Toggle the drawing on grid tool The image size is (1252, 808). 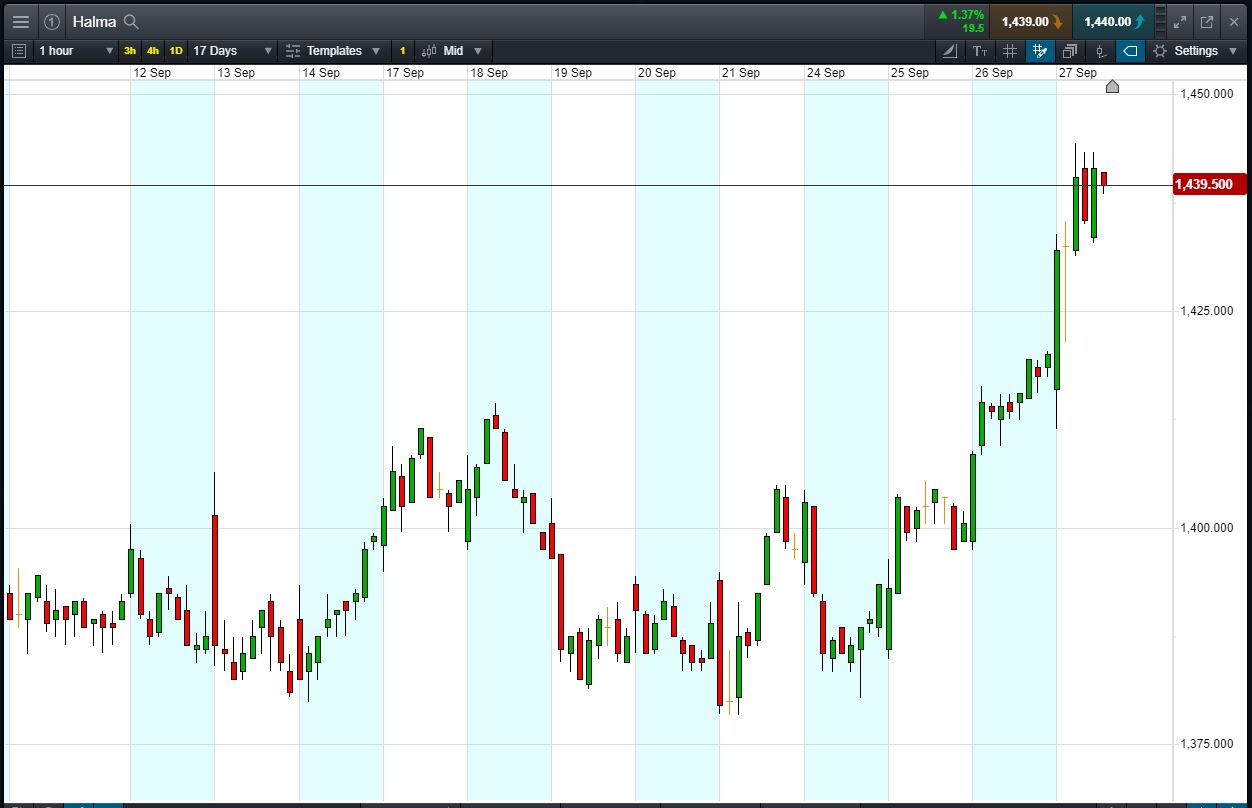(1040, 51)
